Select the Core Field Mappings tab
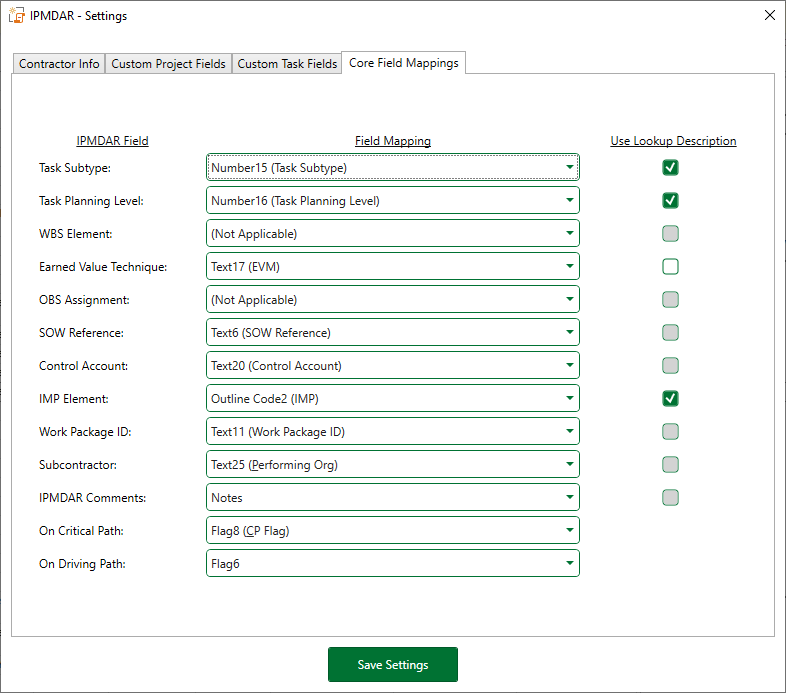This screenshot has width=786, height=693. coord(404,63)
